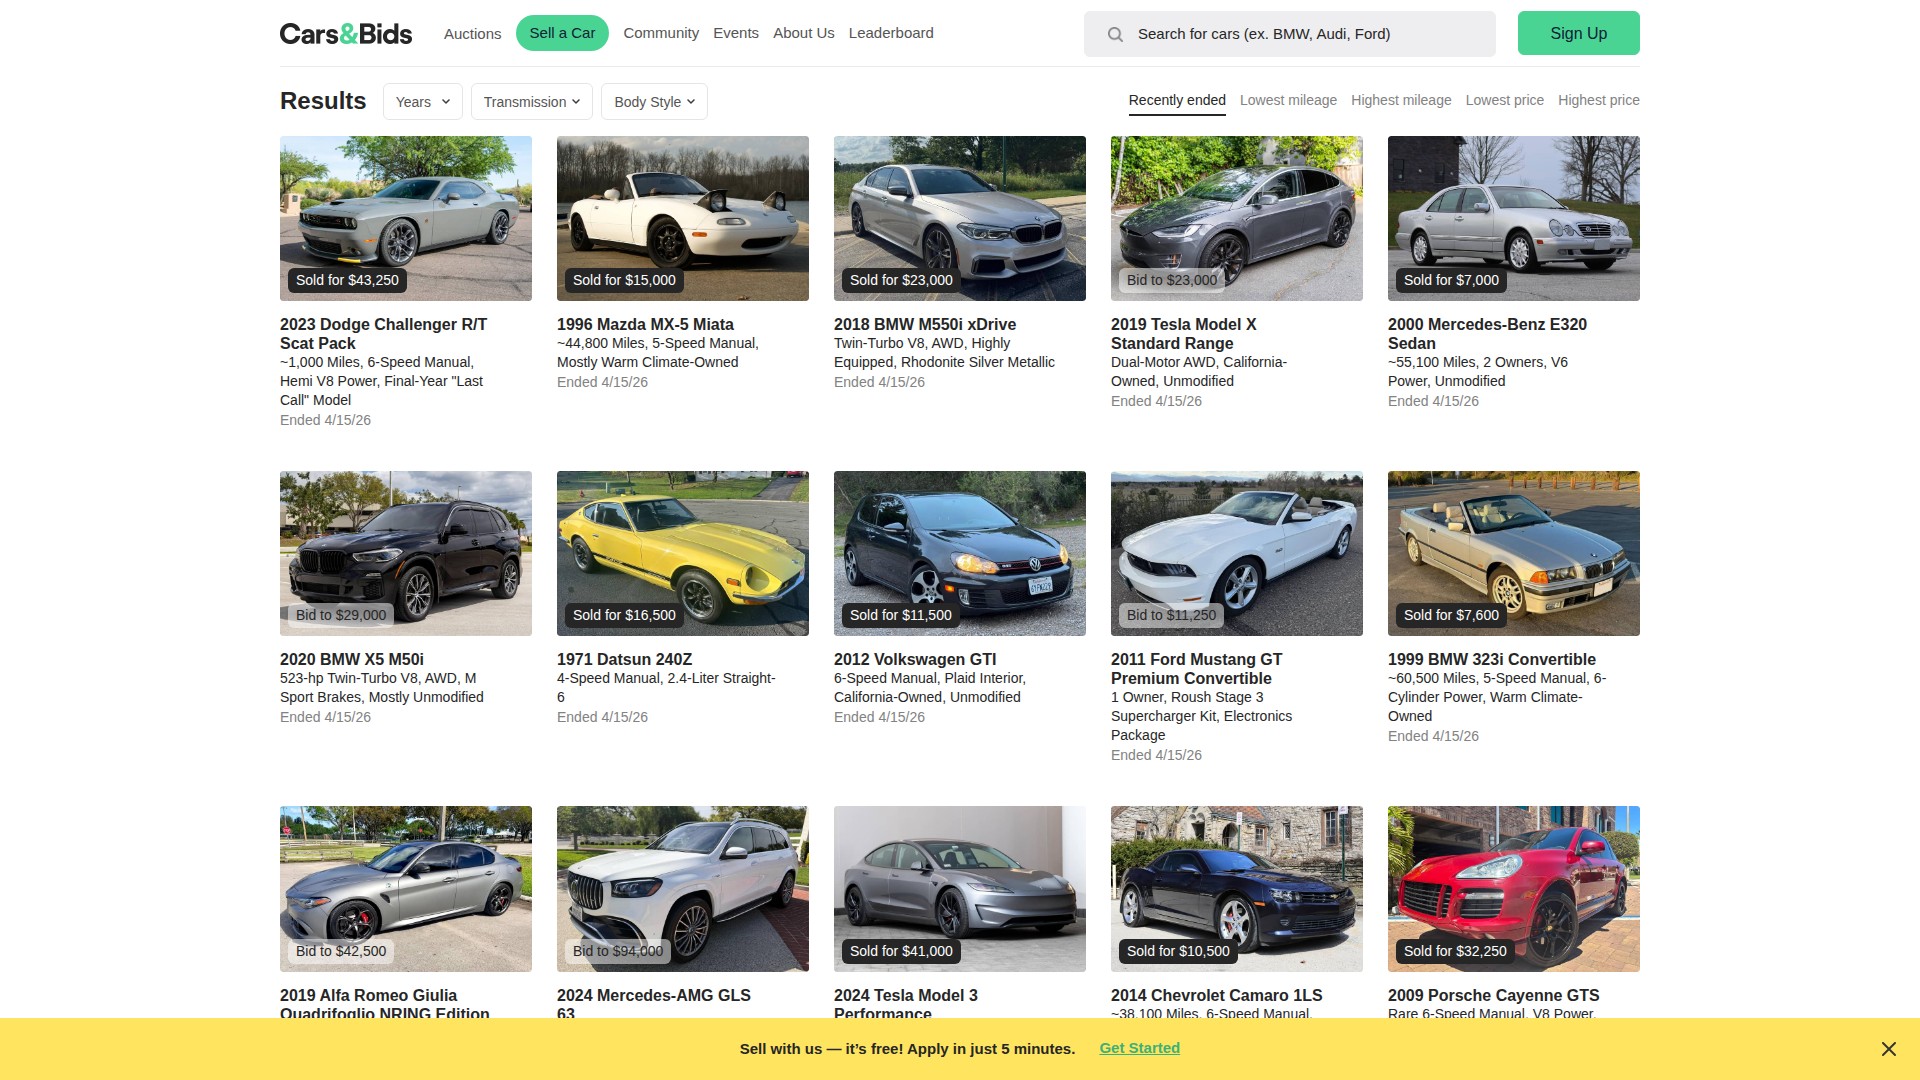Go to the Leaderboard page

891,33
